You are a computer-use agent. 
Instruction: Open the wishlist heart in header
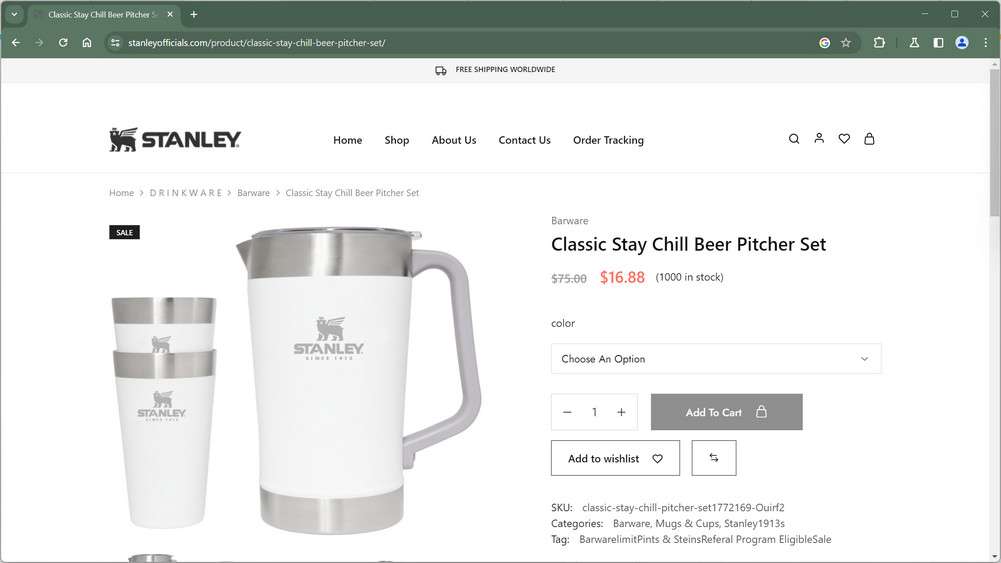(844, 139)
